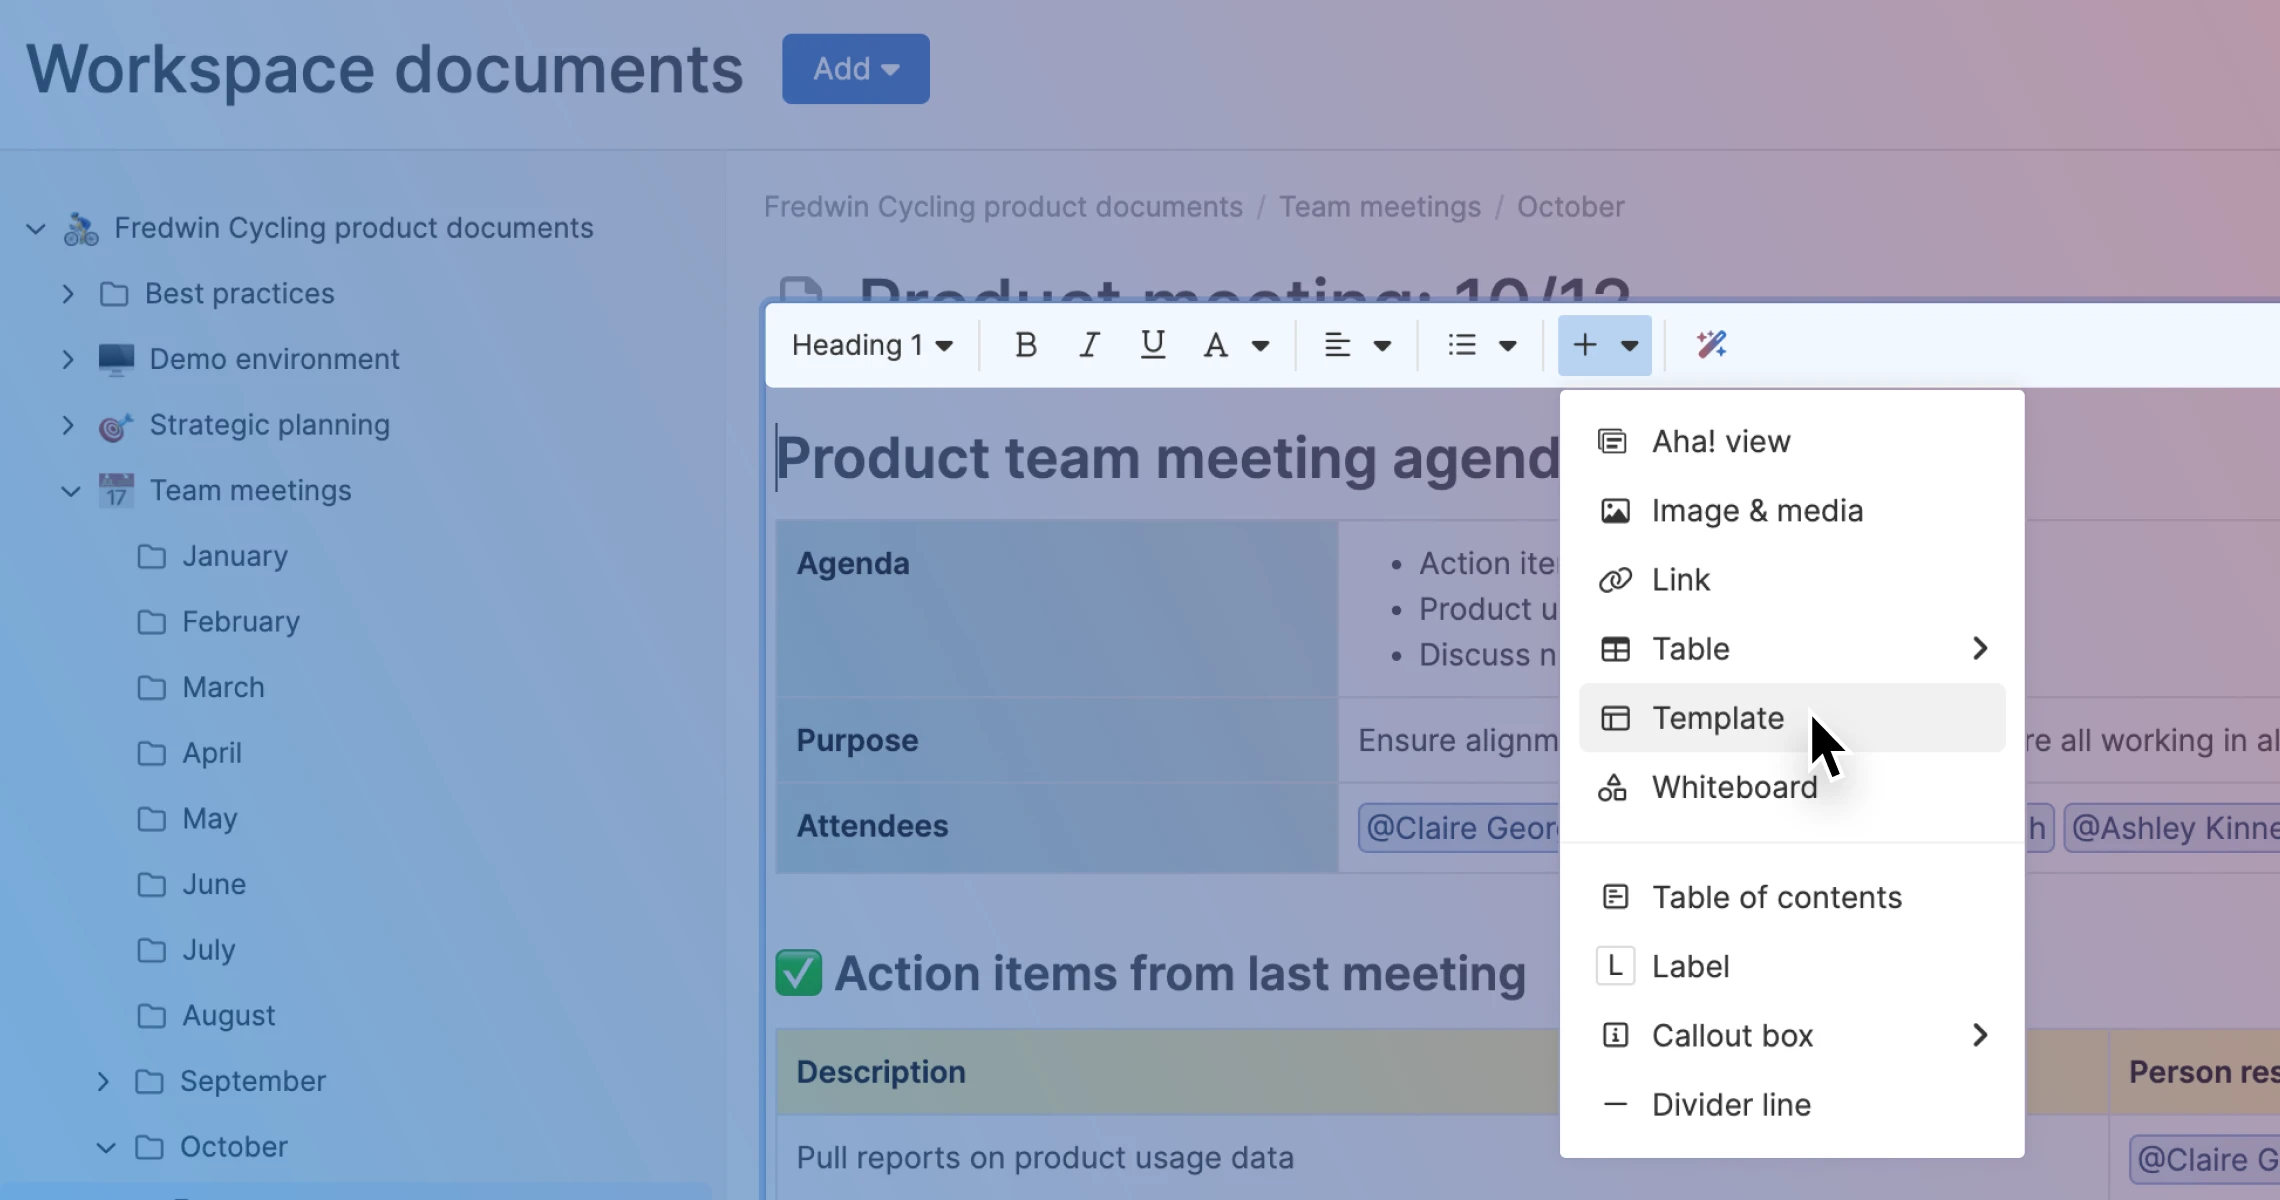2280x1200 pixels.
Task: Apply underline formatting
Action: pos(1152,345)
